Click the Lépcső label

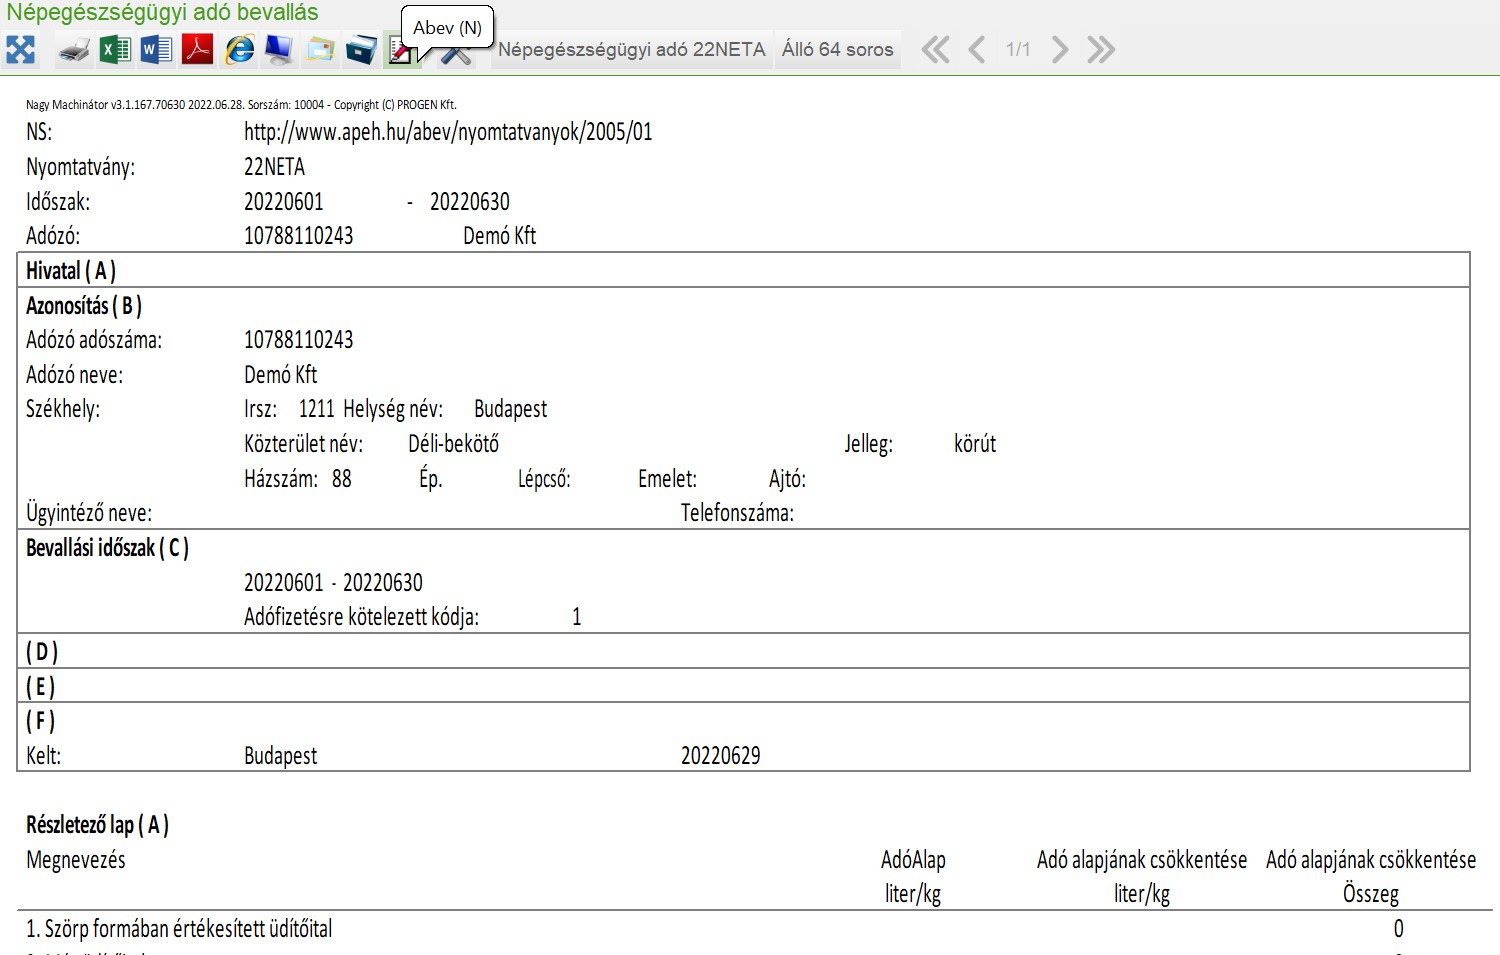click(544, 479)
